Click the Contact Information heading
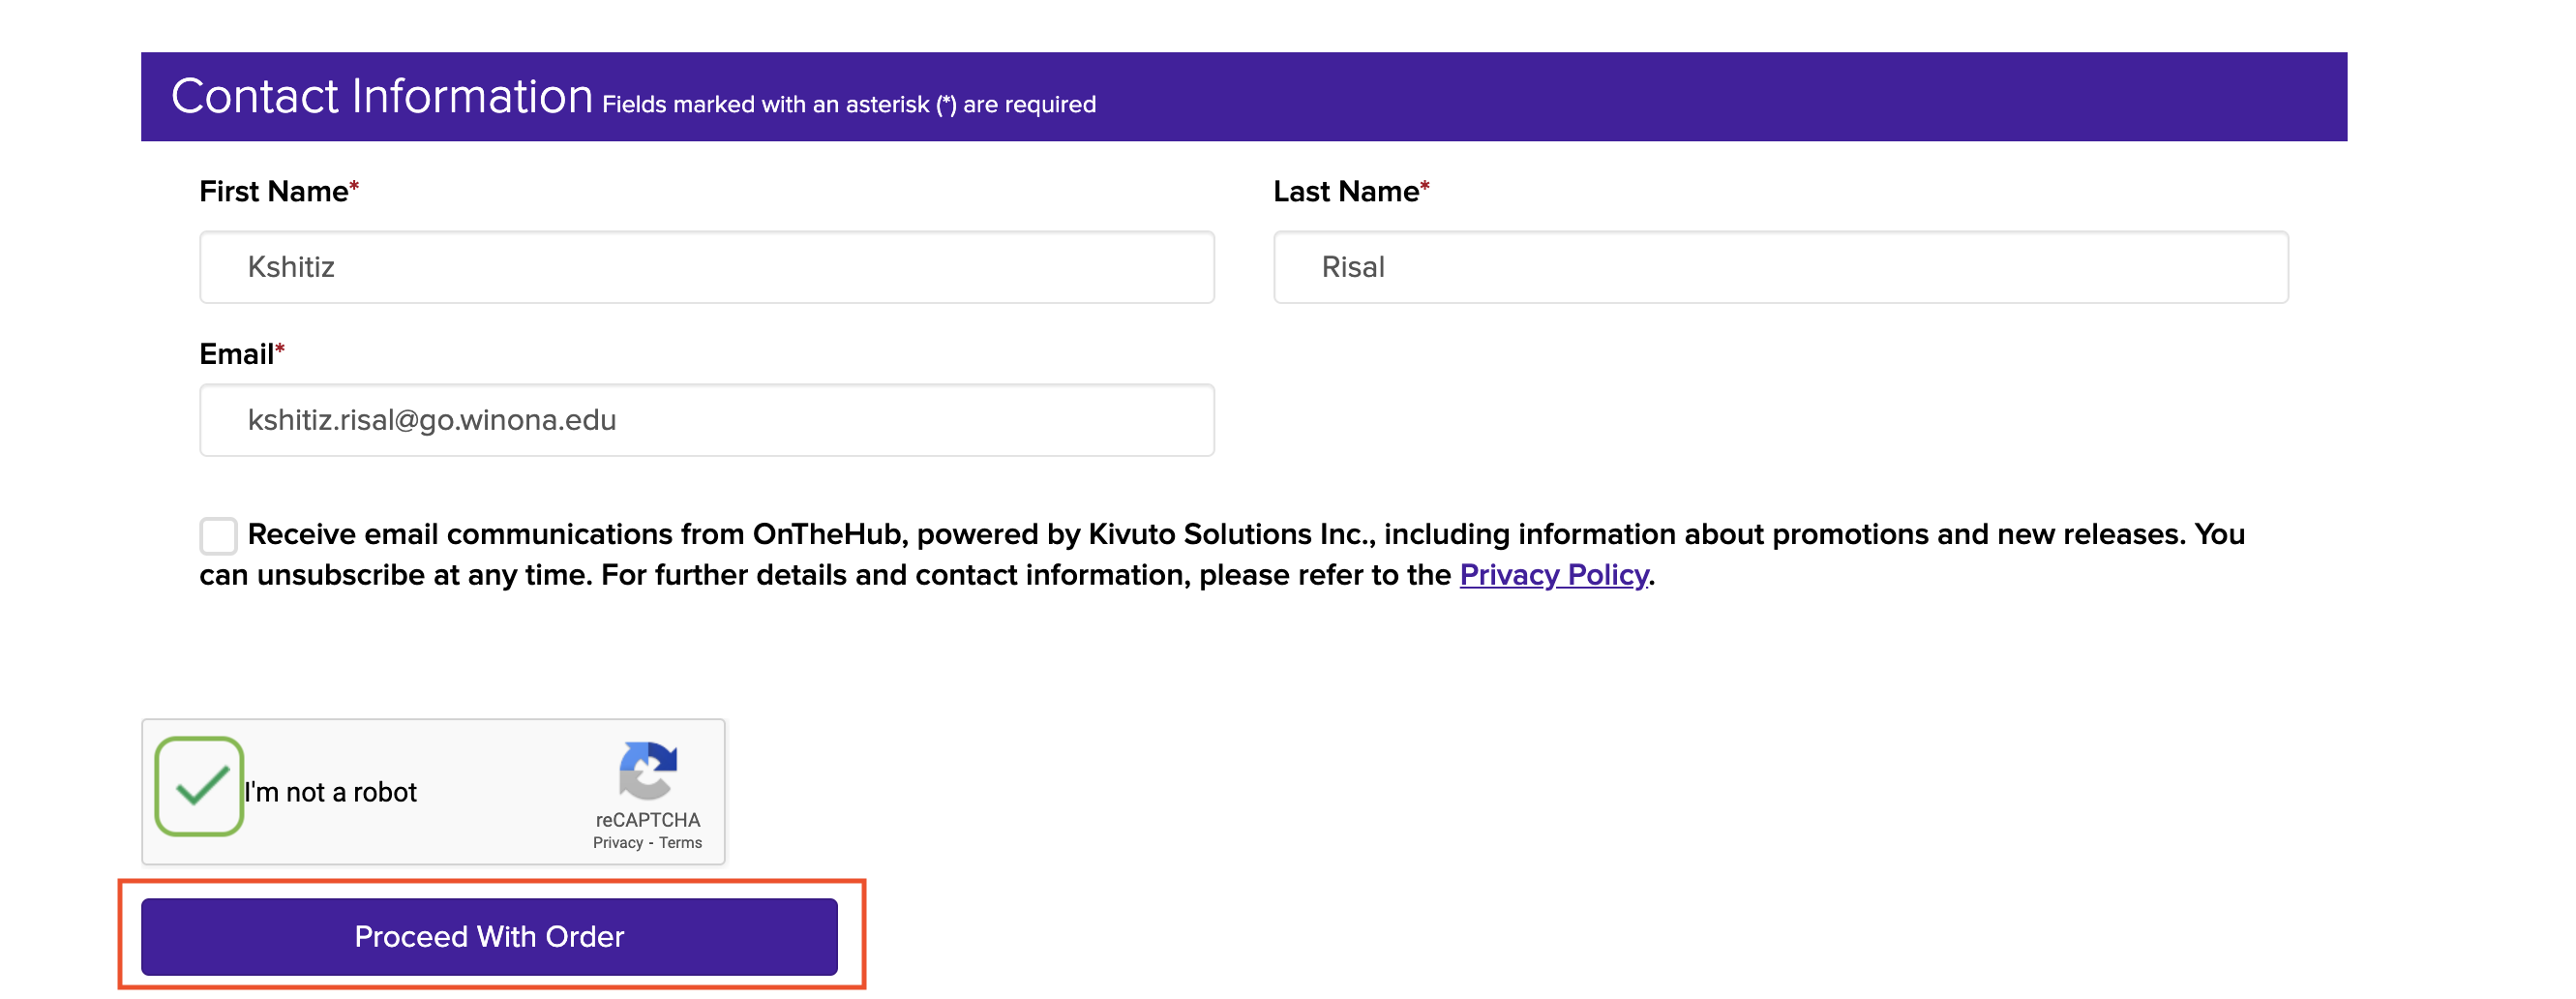The image size is (2576, 999). (382, 97)
